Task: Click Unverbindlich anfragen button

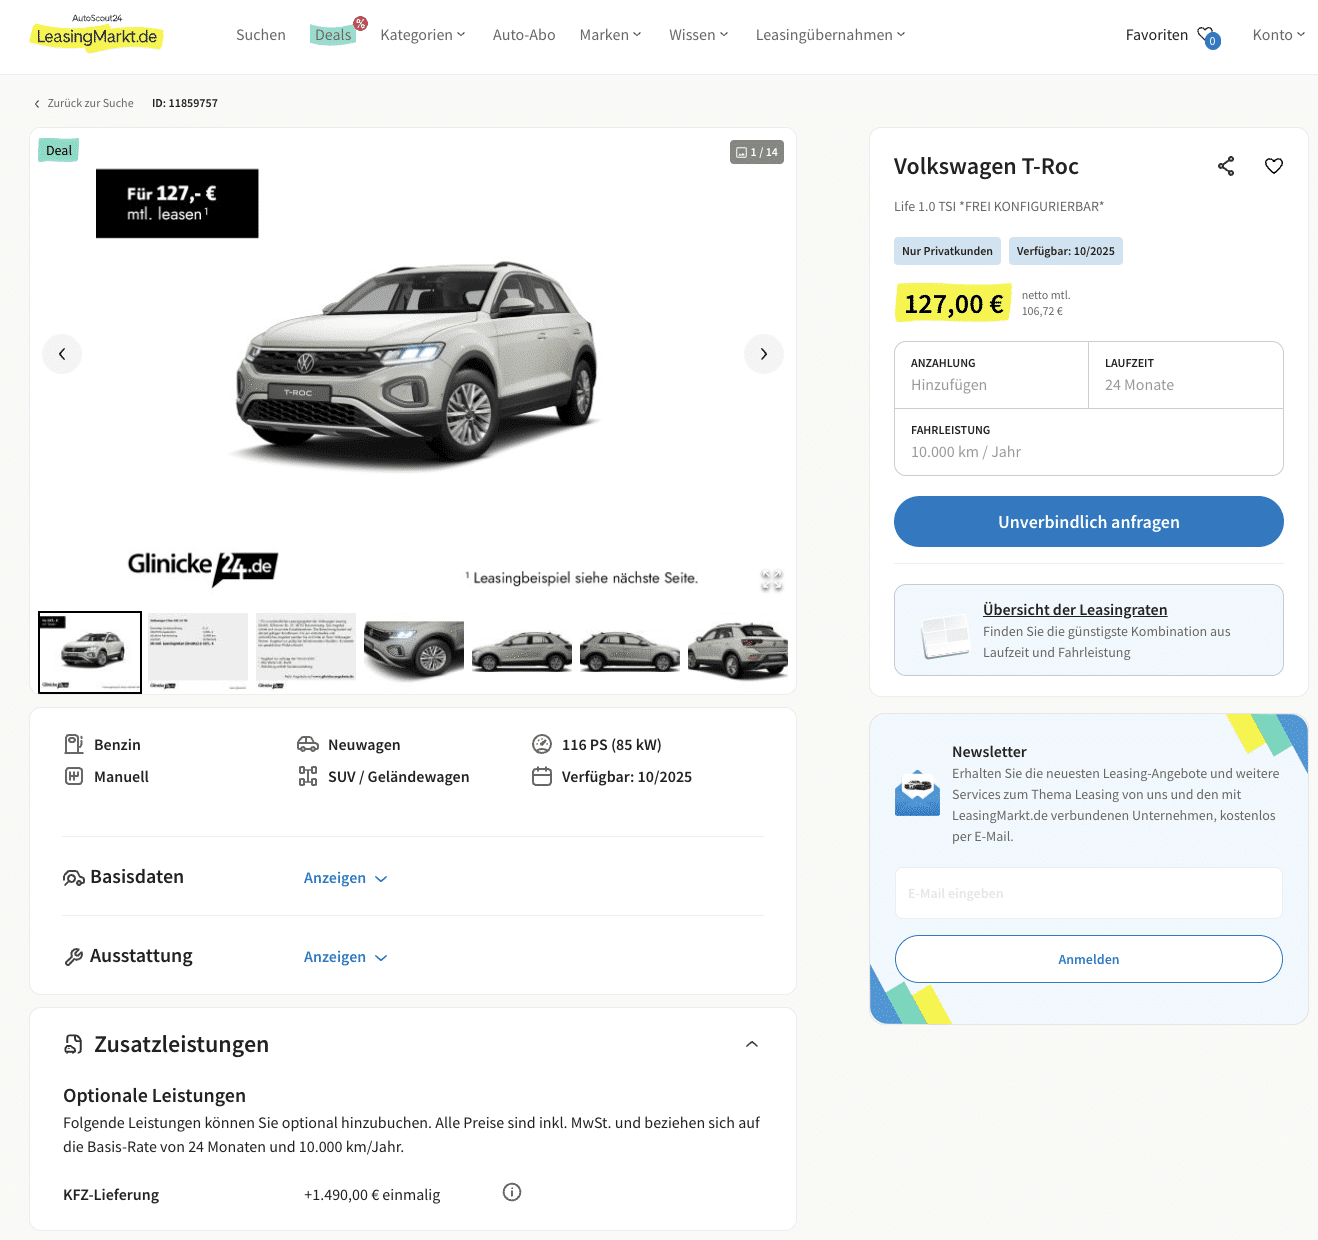Action: 1089,522
